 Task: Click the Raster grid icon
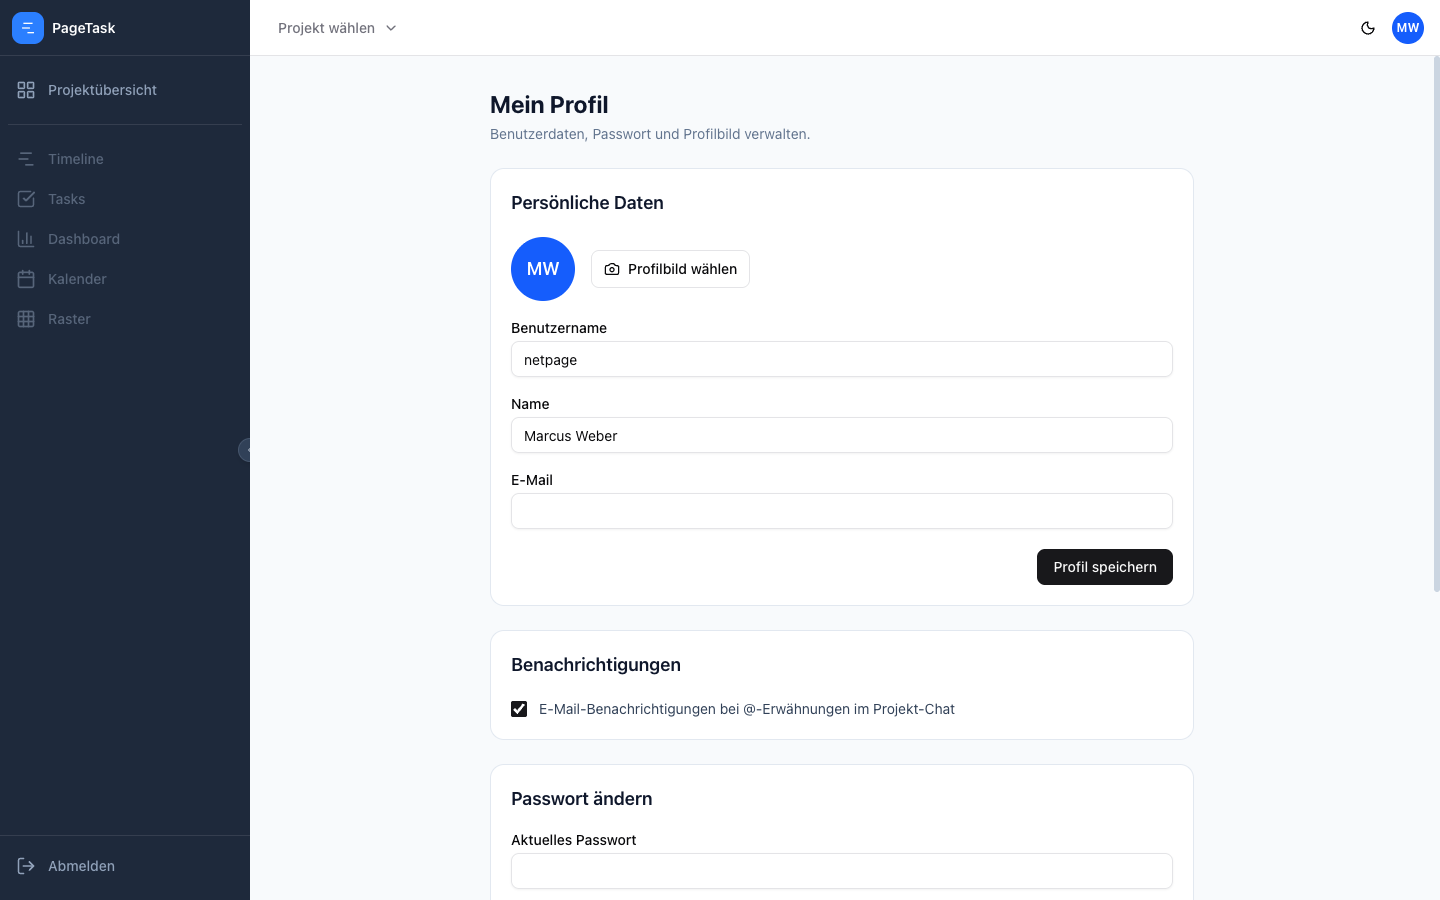coord(26,319)
